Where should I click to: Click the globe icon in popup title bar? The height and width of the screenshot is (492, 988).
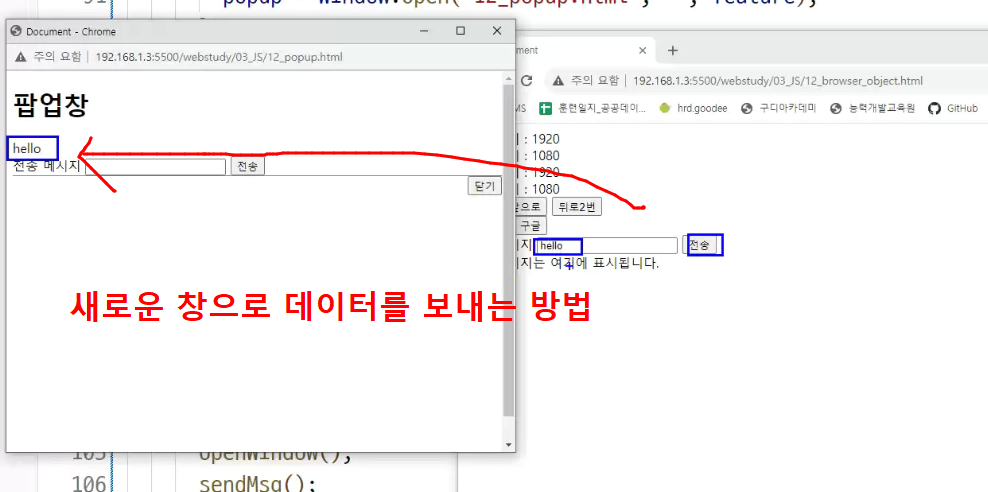16,31
